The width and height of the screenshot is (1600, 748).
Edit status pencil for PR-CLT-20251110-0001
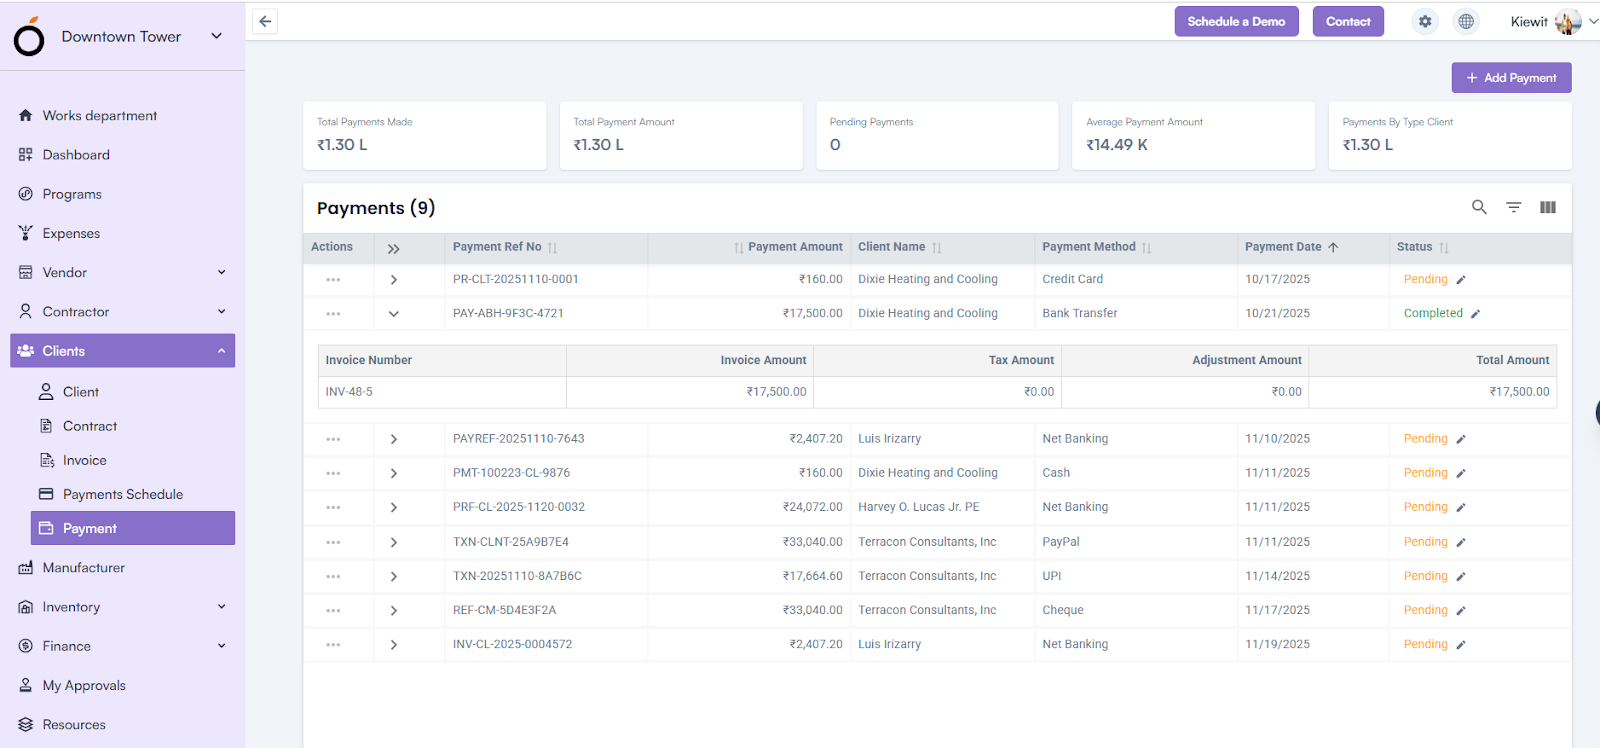[1461, 280]
